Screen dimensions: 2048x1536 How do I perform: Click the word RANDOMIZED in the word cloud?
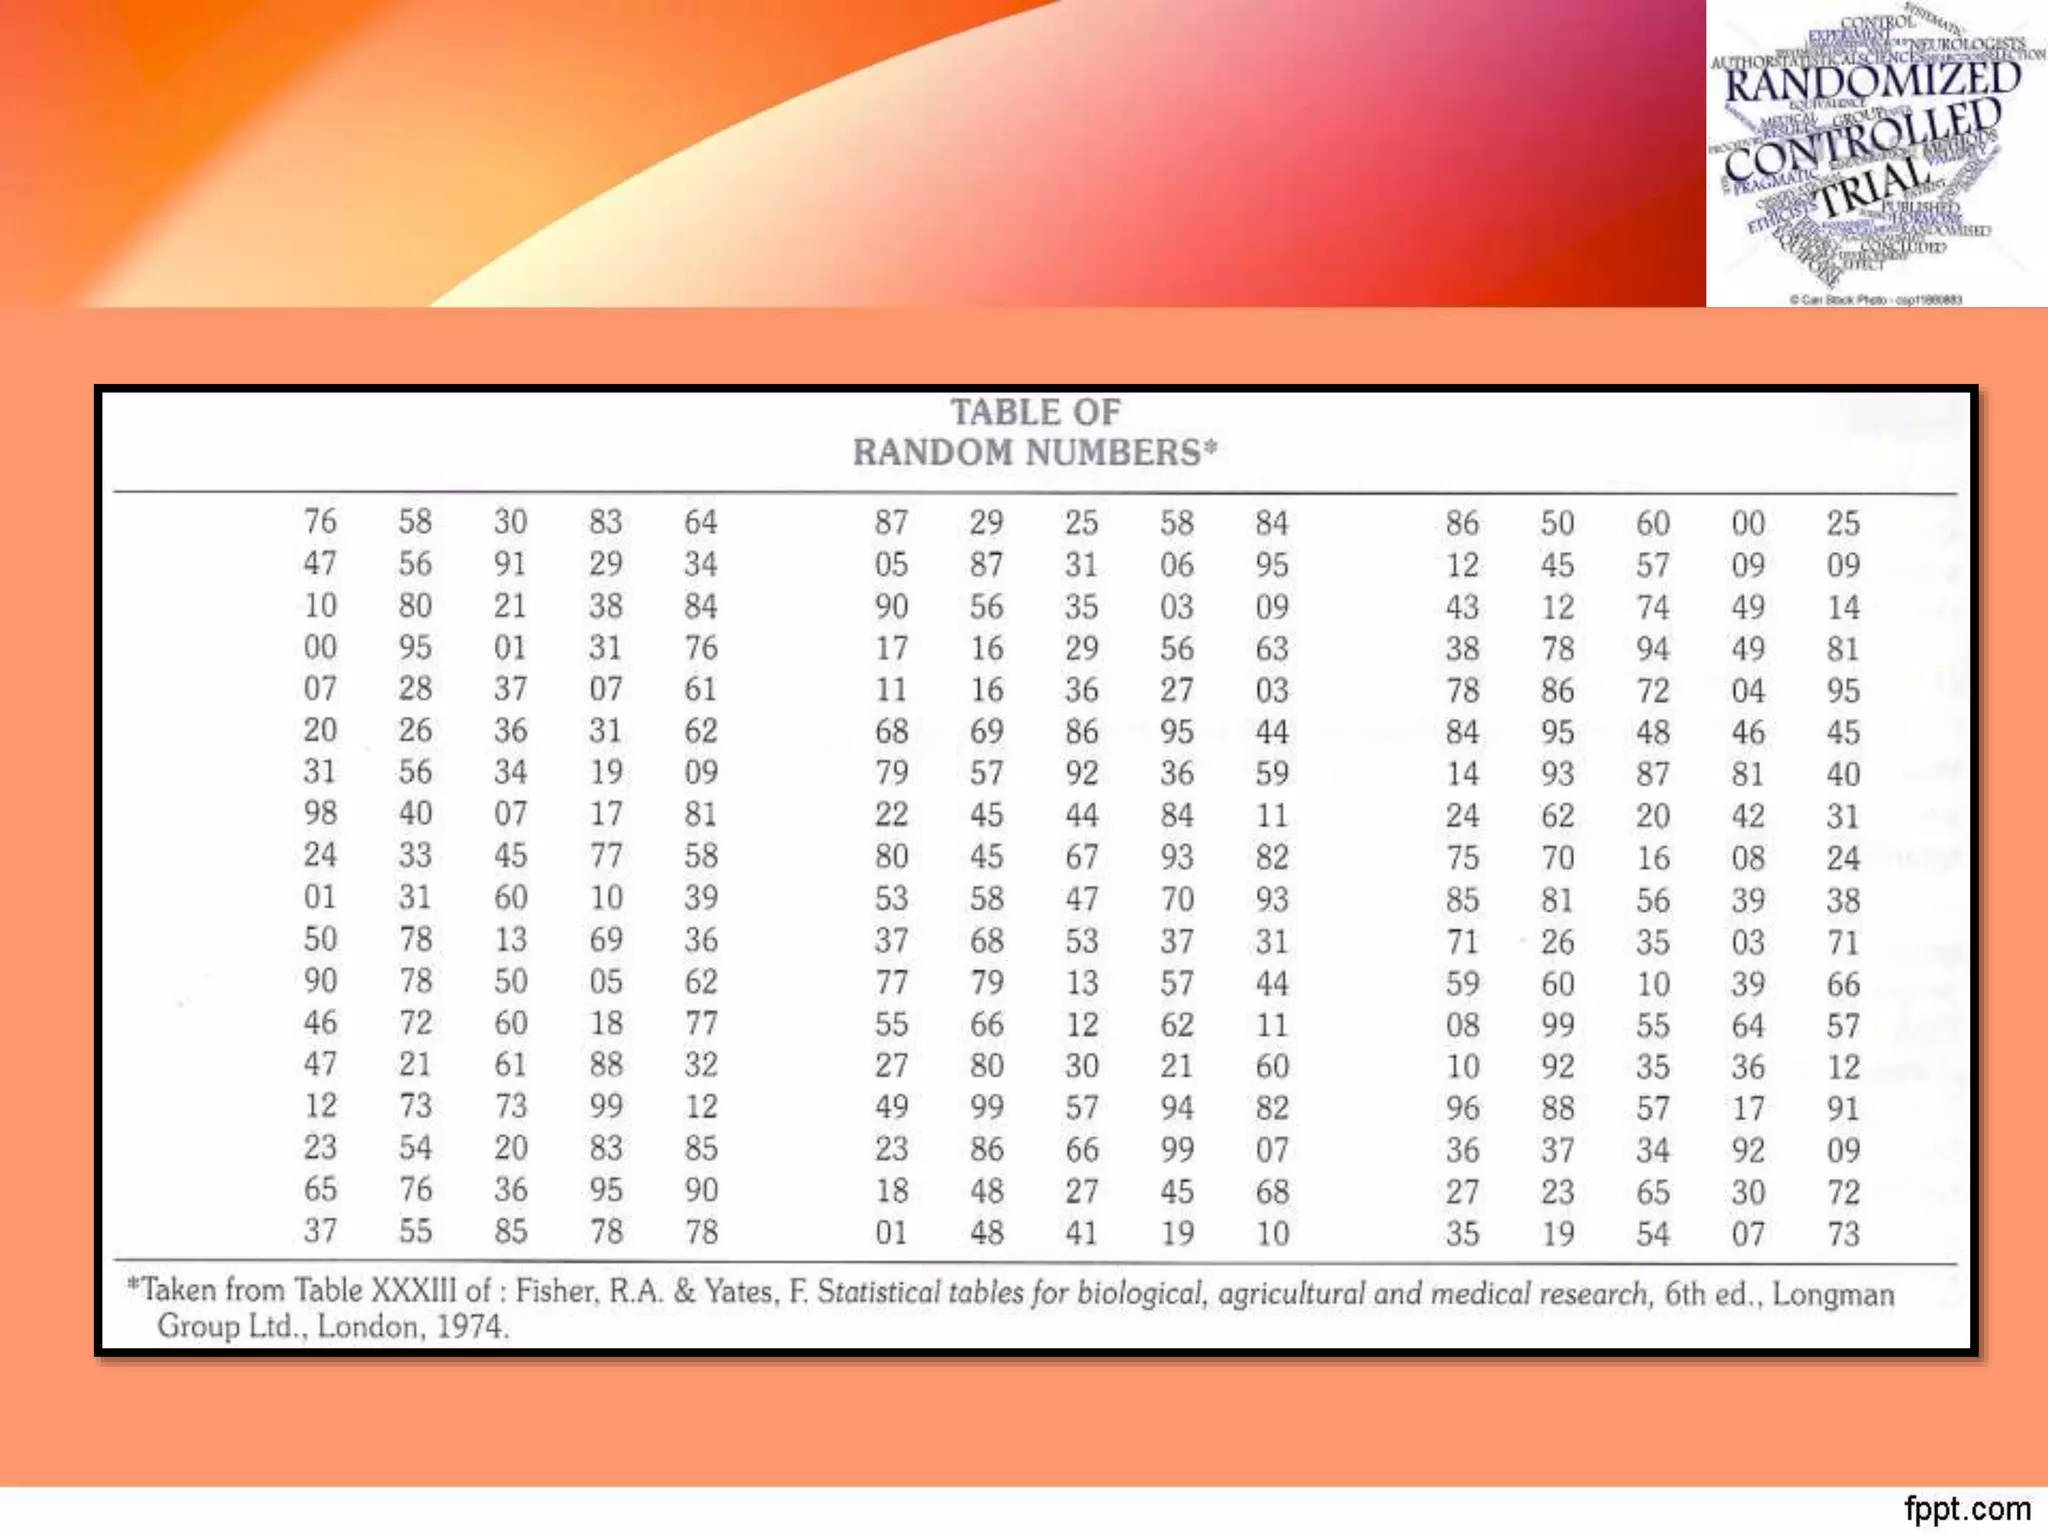click(x=1872, y=82)
